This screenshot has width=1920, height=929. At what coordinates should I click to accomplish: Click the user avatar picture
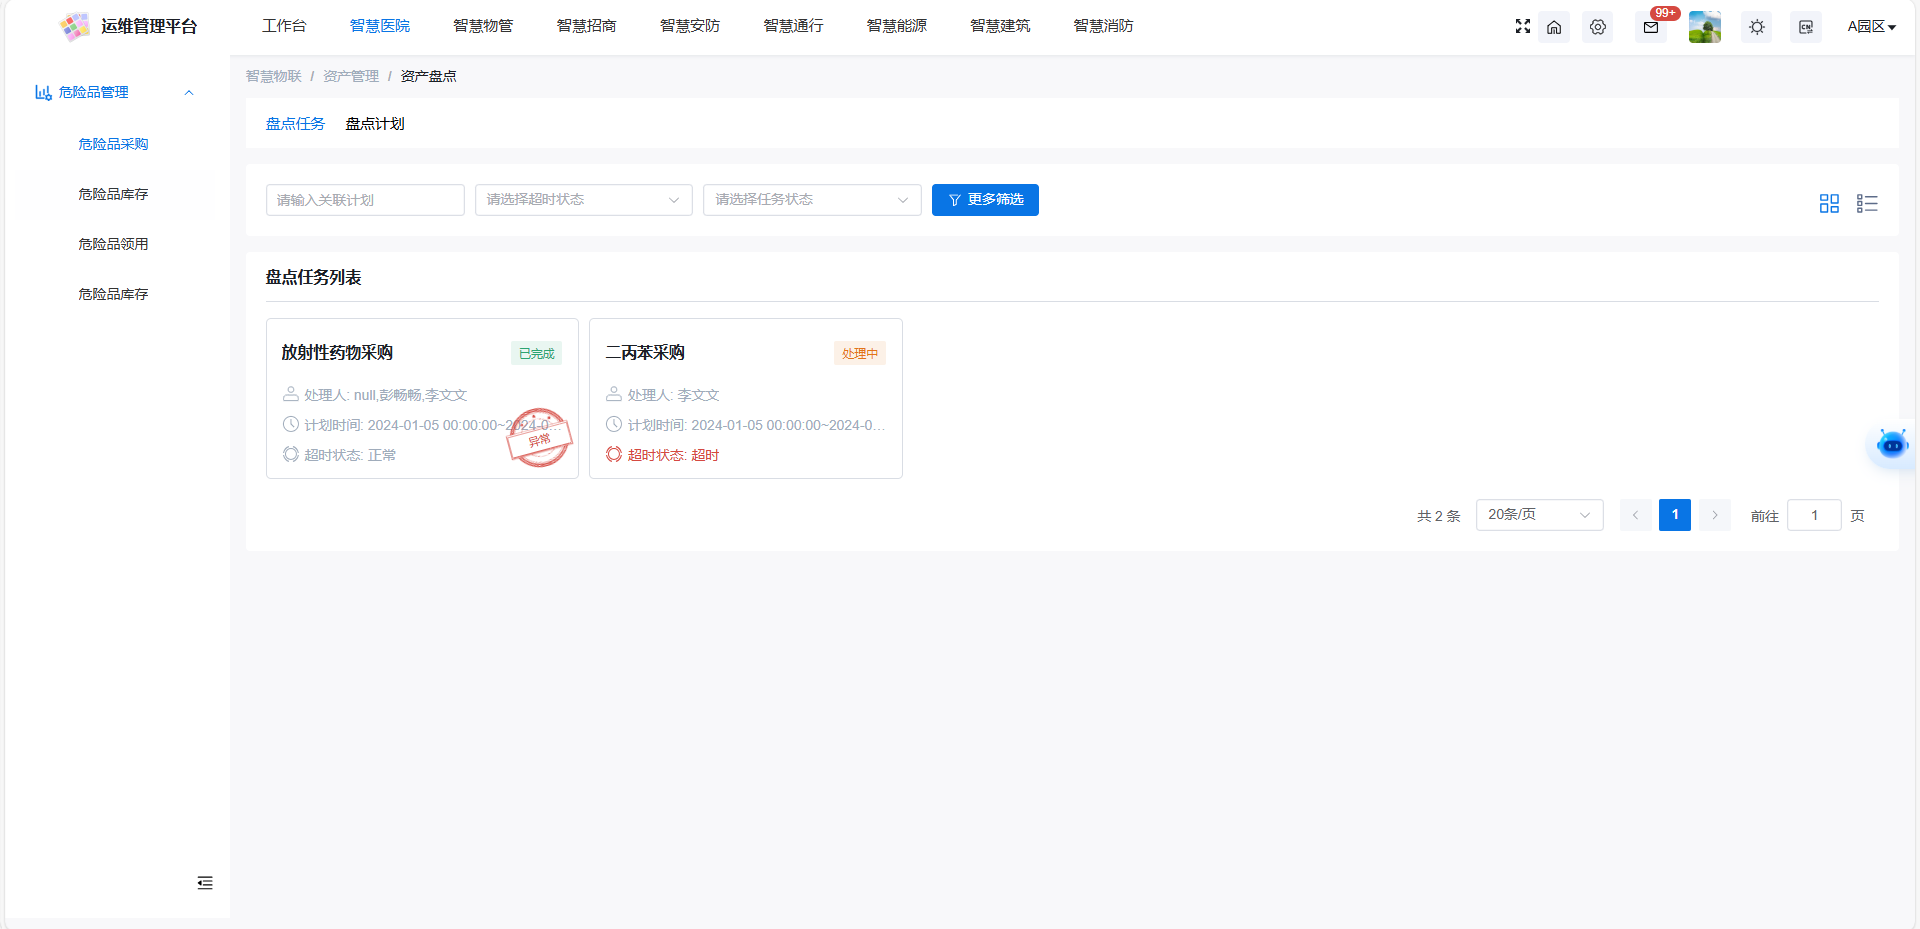click(1705, 27)
